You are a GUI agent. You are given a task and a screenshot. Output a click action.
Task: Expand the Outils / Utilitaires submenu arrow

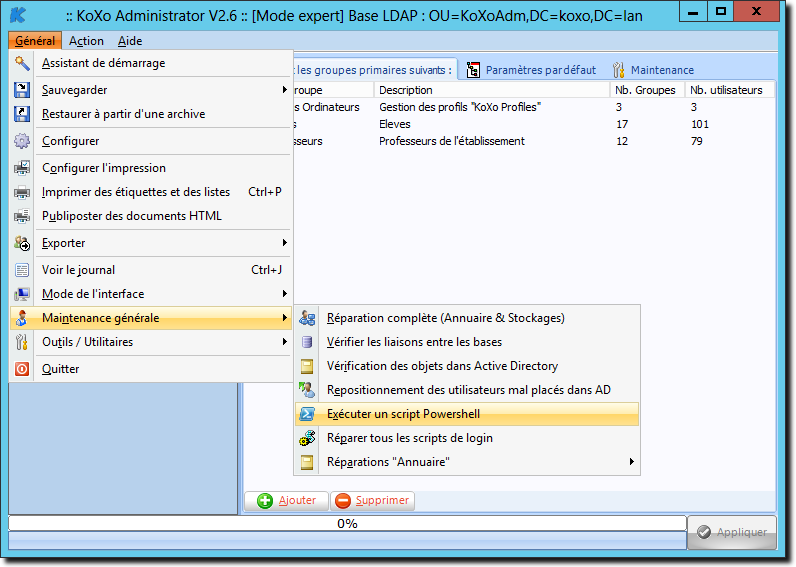pyautogui.click(x=284, y=342)
